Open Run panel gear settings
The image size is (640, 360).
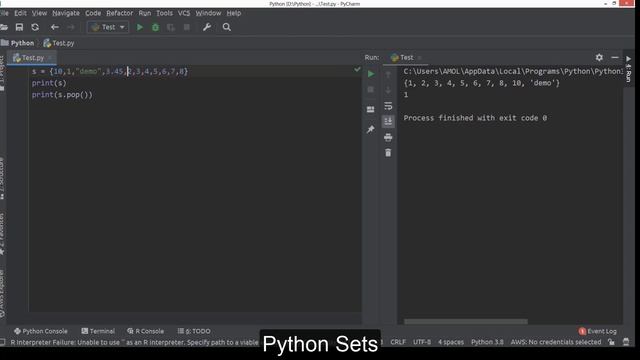coord(599,58)
